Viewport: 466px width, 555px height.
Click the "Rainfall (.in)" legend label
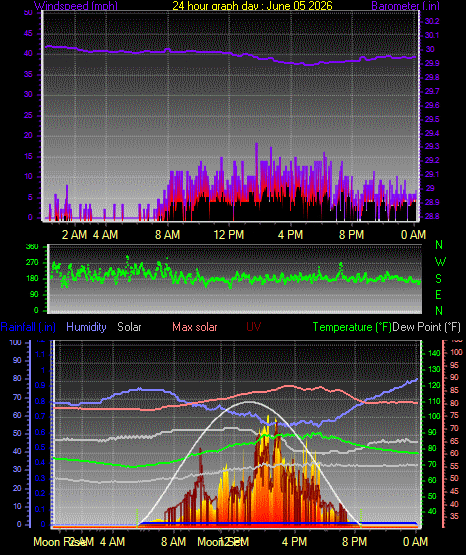point(28,327)
